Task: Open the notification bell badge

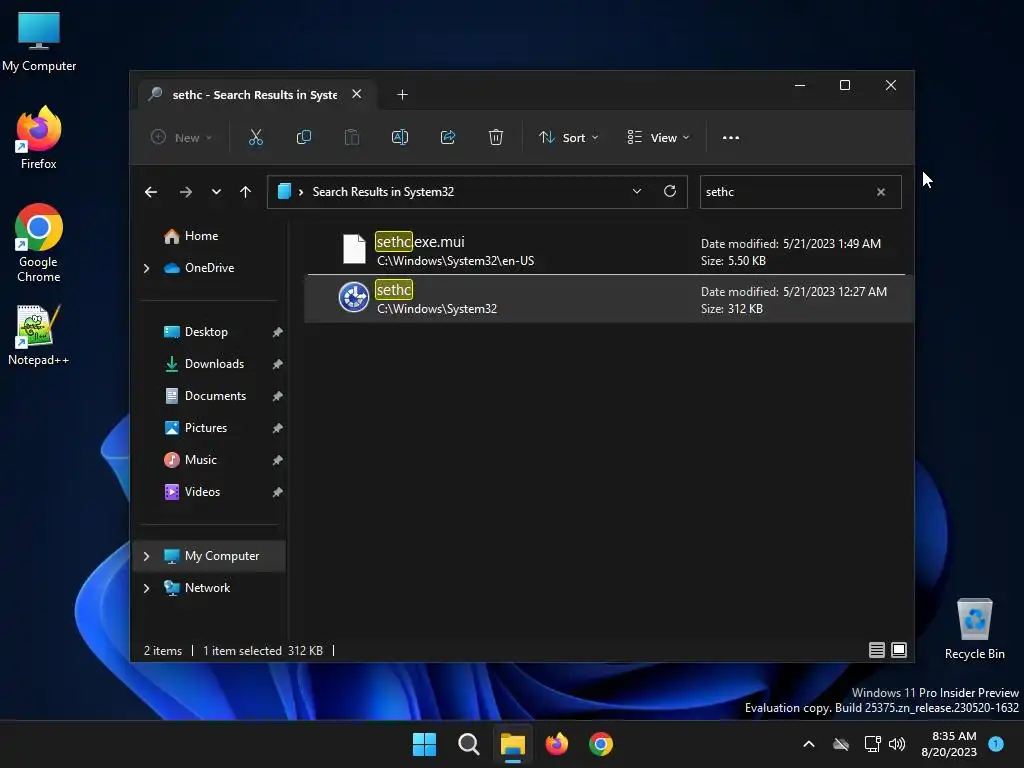Action: coord(996,743)
